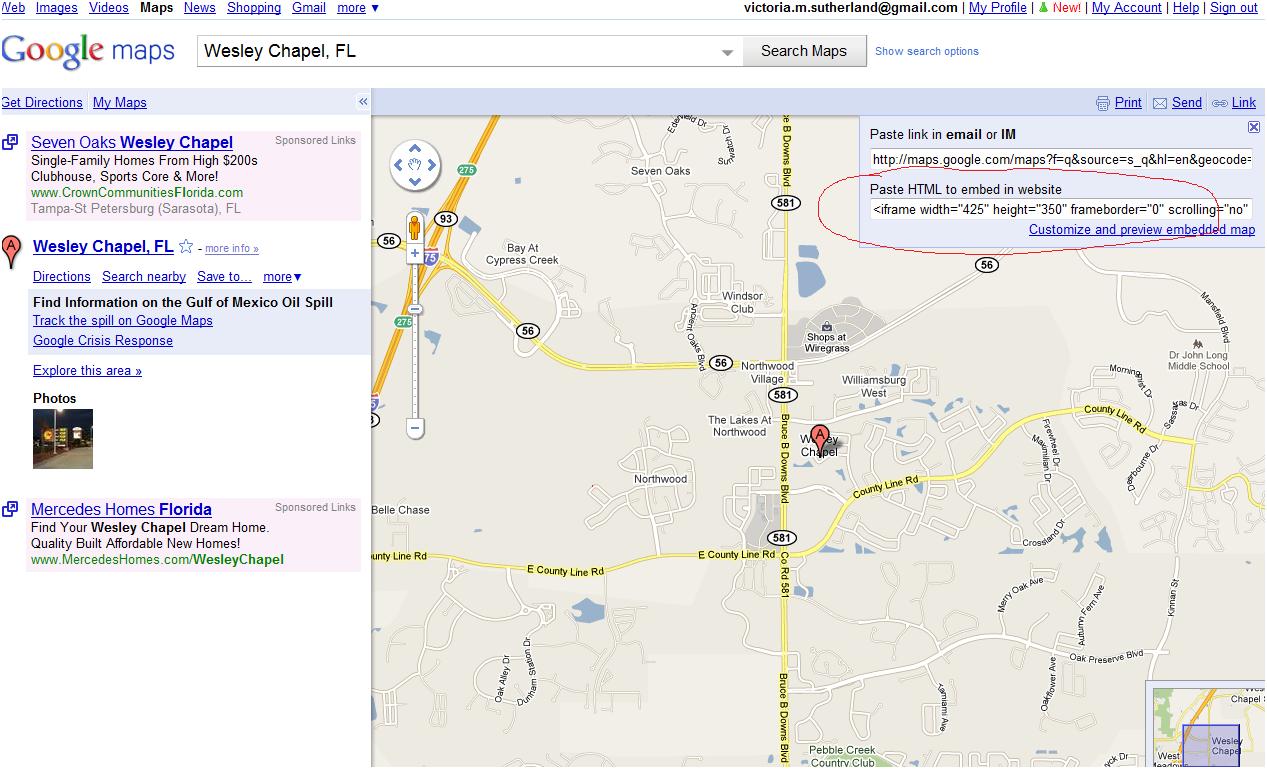The width and height of the screenshot is (1267, 769).
Task: Click Save to... link
Action: point(224,277)
